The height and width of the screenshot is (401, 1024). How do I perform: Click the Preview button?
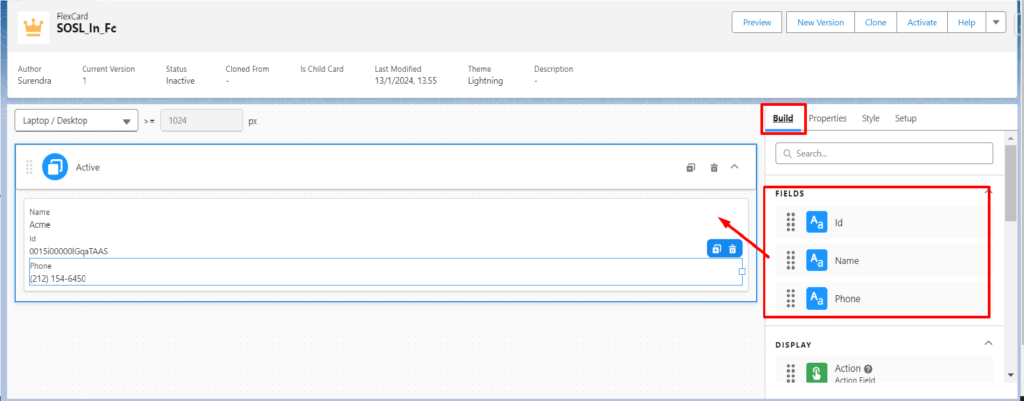757,22
